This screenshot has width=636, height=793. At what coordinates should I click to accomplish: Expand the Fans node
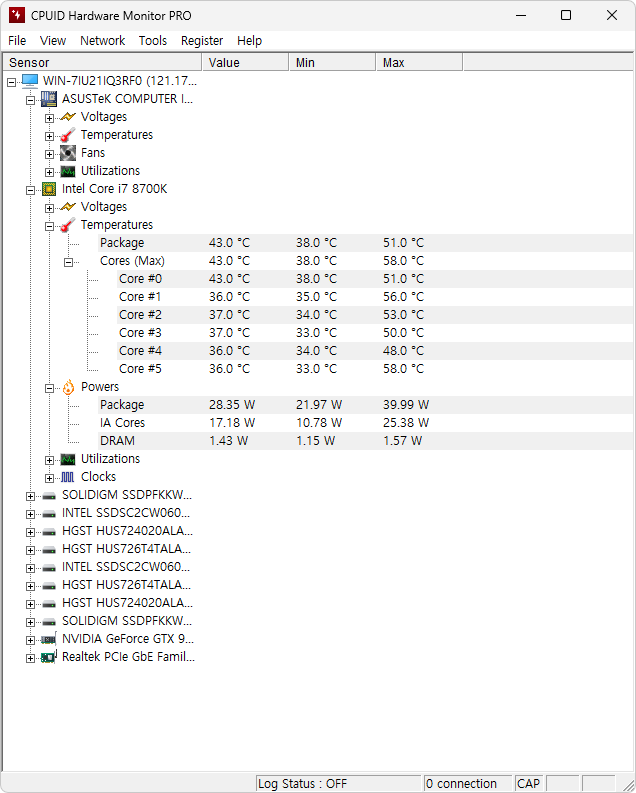[x=50, y=154]
